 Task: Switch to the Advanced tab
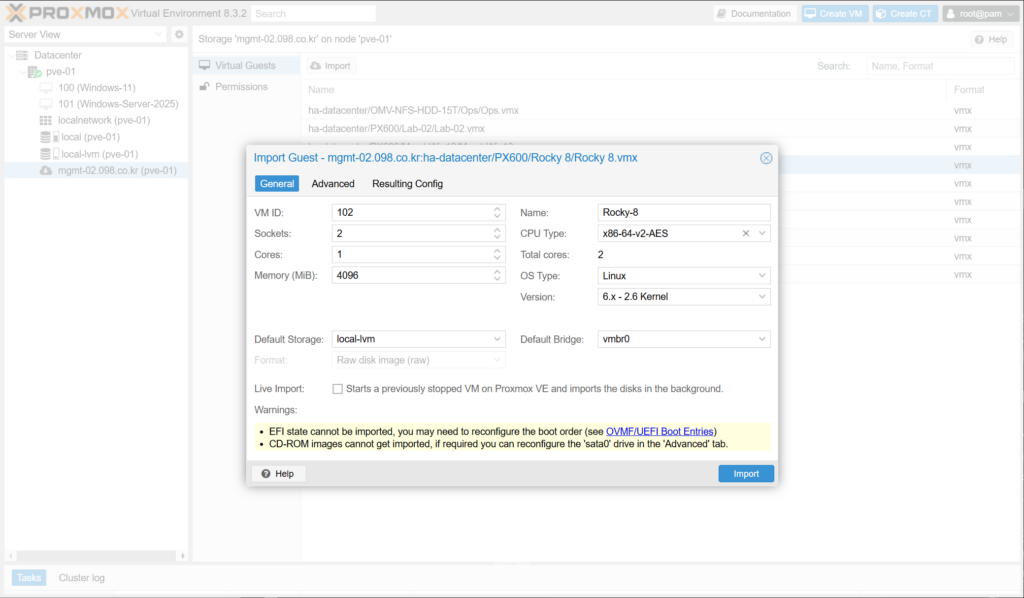pos(333,184)
